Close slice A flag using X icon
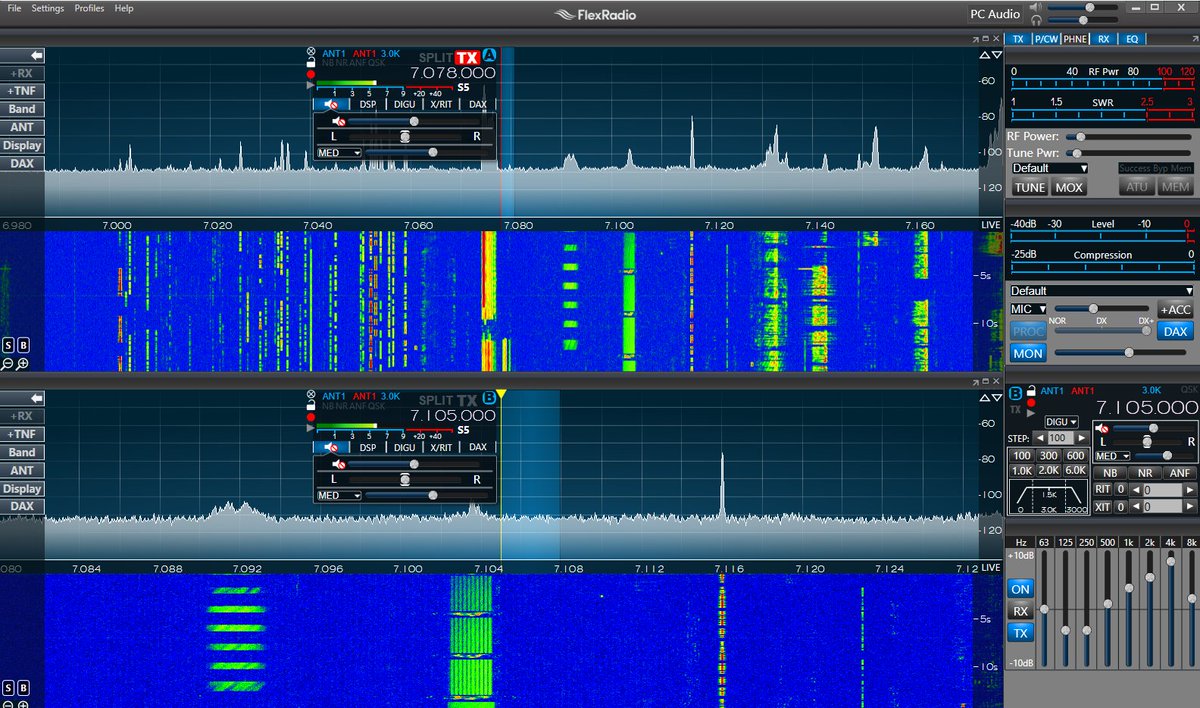Viewport: 1200px width, 708px height. tap(310, 51)
